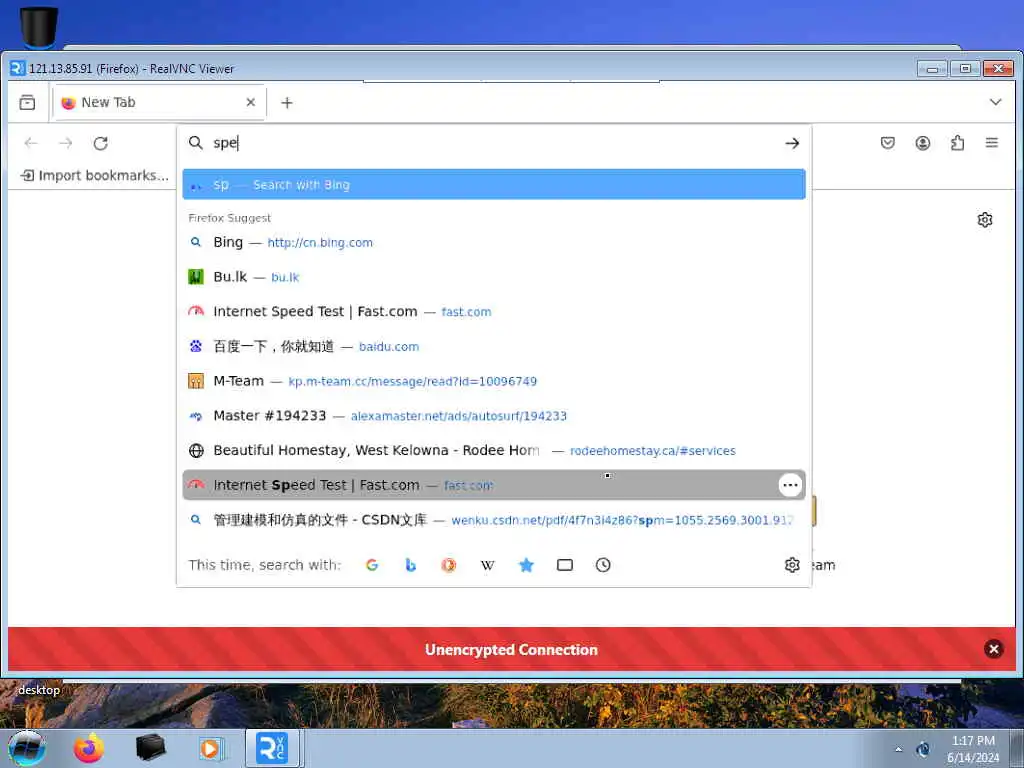Close the New Tab tab

(251, 103)
